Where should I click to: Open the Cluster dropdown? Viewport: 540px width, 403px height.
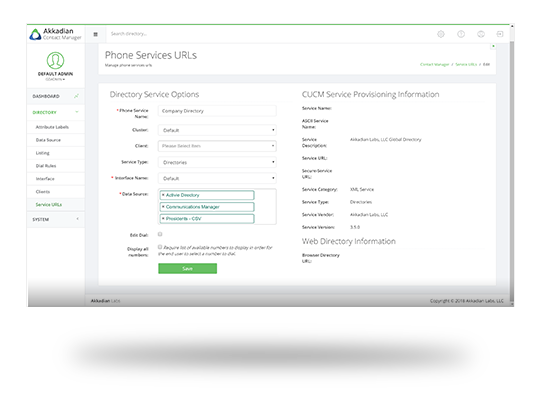tap(217, 130)
